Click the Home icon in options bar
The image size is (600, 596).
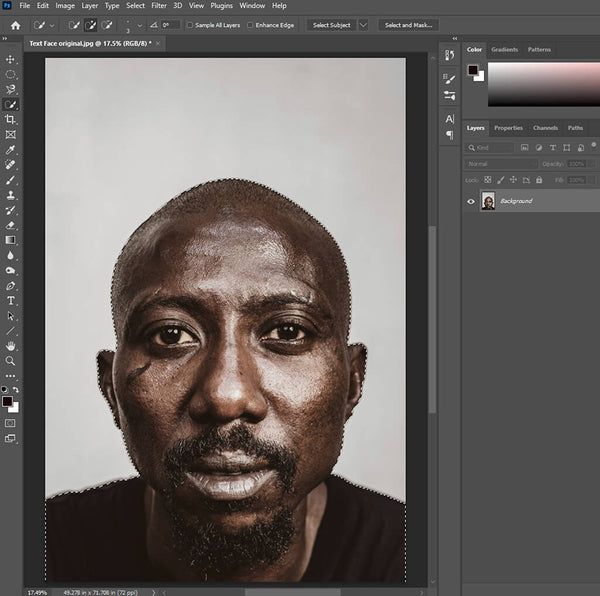click(15, 25)
